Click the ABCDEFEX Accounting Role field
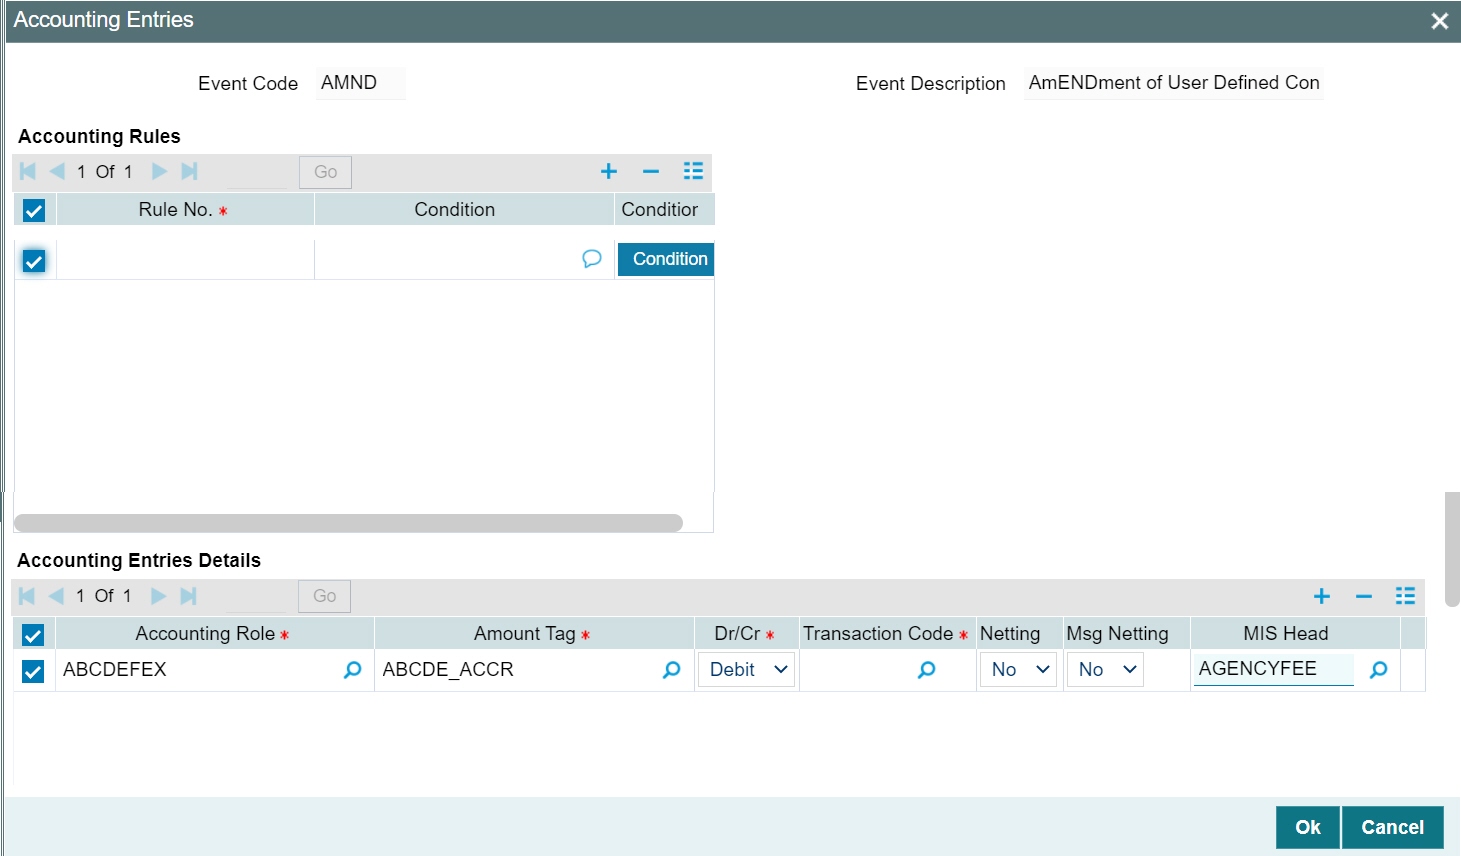Screen dimensions: 1461x856 click(x=200, y=670)
